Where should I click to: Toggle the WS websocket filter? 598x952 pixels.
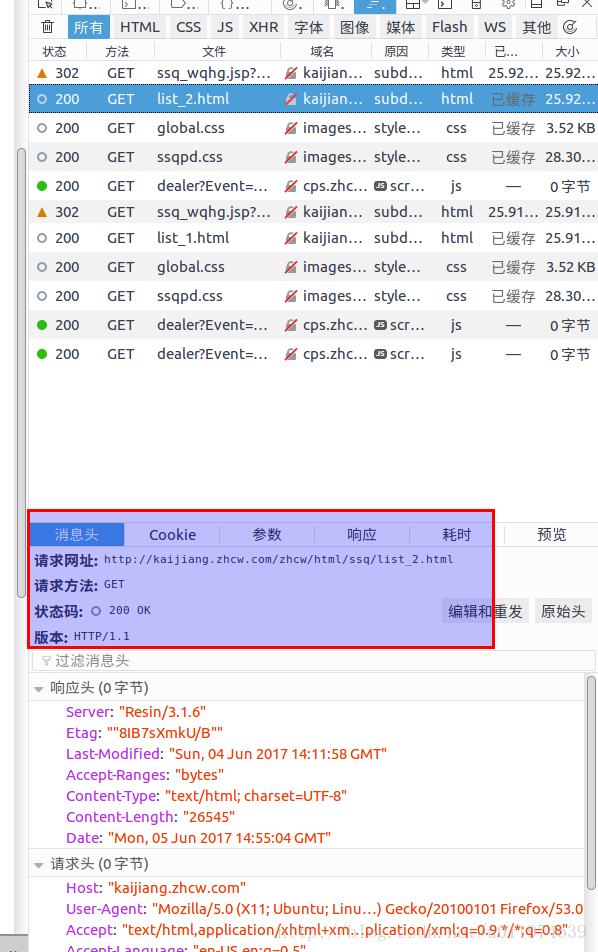point(495,27)
